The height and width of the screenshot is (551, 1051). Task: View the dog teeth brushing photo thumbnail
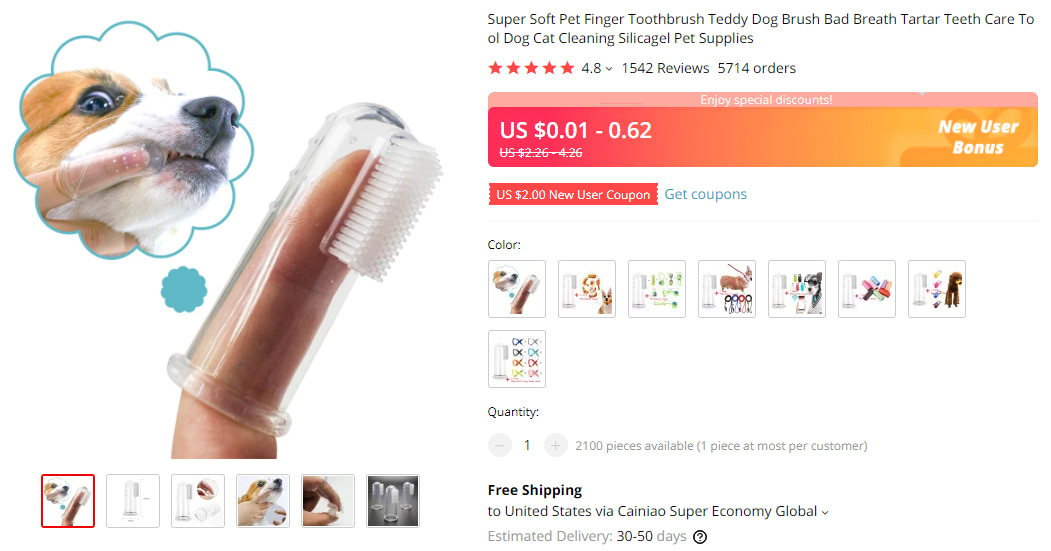pos(263,501)
